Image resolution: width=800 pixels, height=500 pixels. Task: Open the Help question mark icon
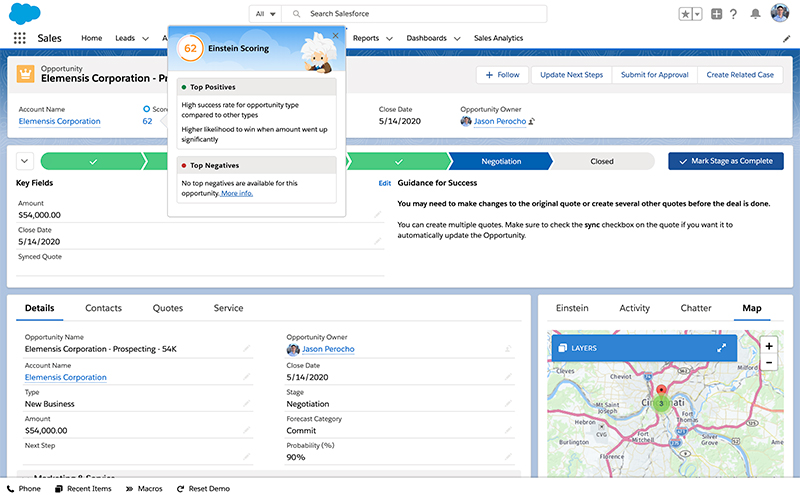(x=734, y=14)
